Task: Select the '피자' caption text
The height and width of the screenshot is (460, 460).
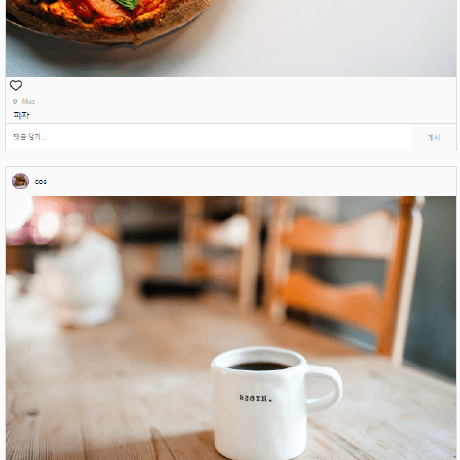Action: pos(21,115)
